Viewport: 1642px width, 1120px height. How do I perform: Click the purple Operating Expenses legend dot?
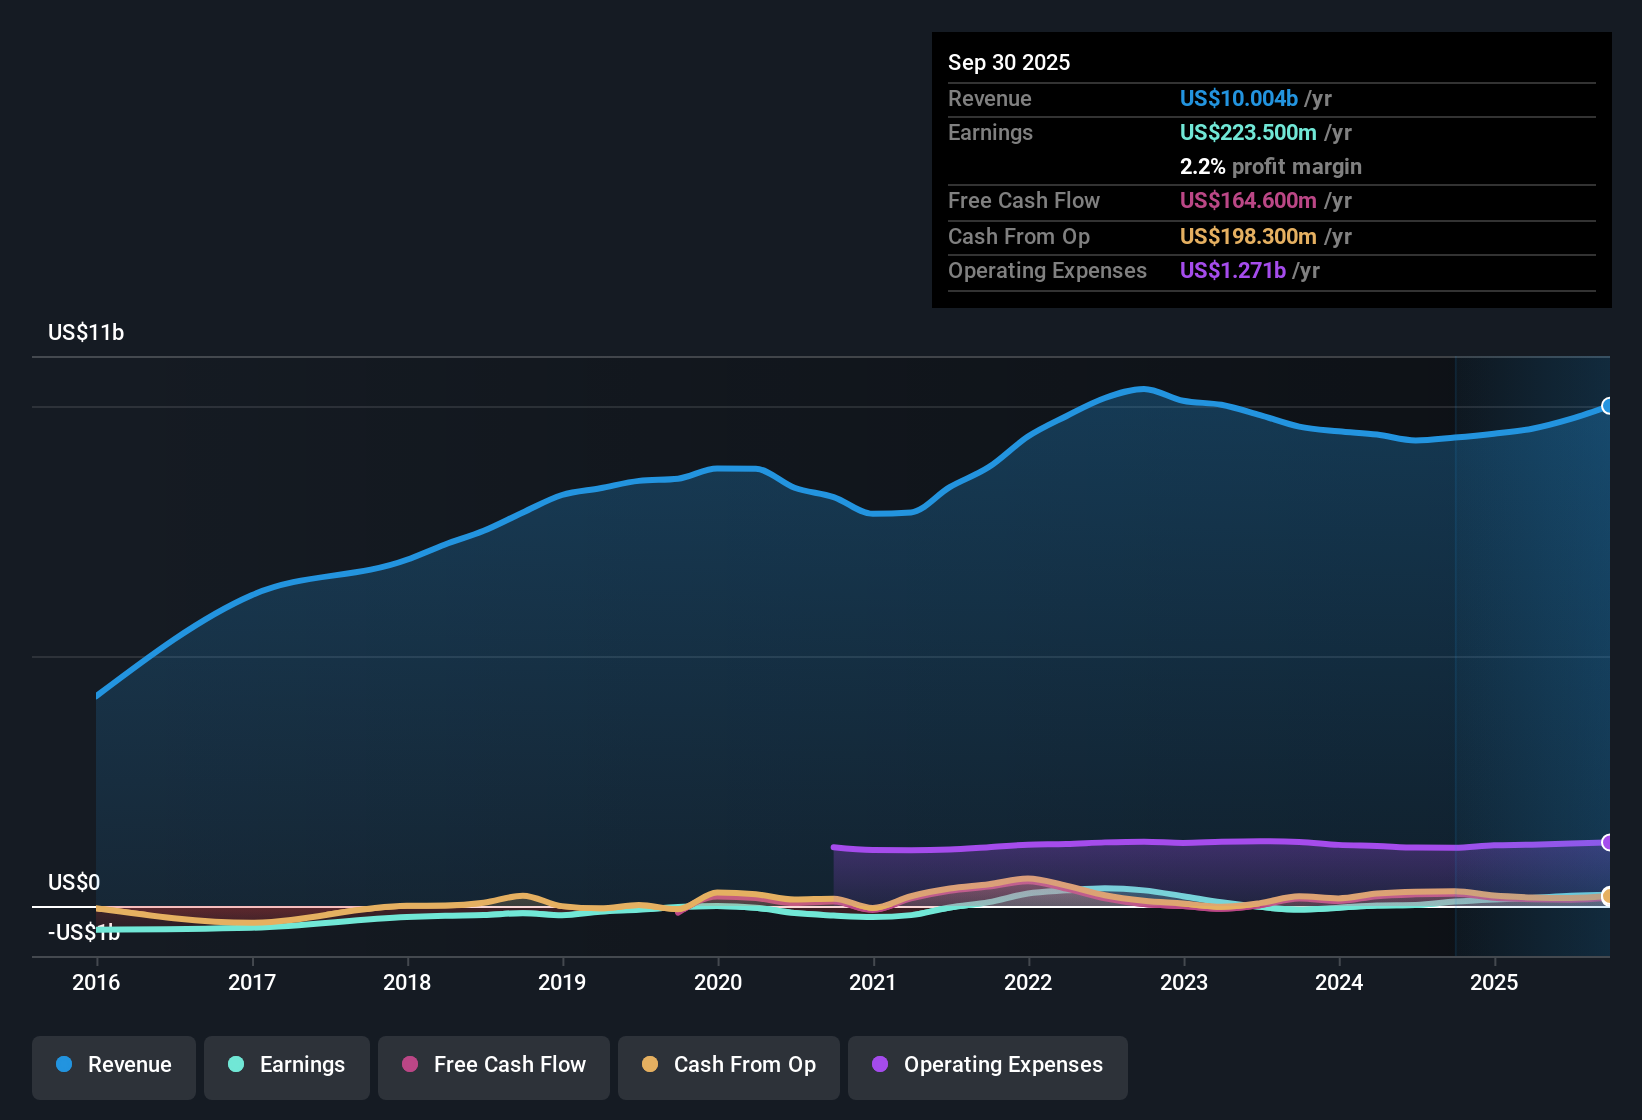pyautogui.click(x=879, y=1065)
